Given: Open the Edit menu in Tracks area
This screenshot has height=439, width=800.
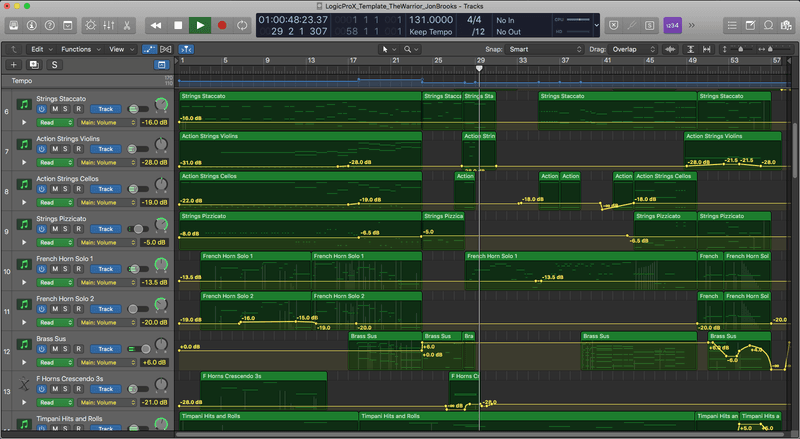Looking at the screenshot, I should pos(41,49).
